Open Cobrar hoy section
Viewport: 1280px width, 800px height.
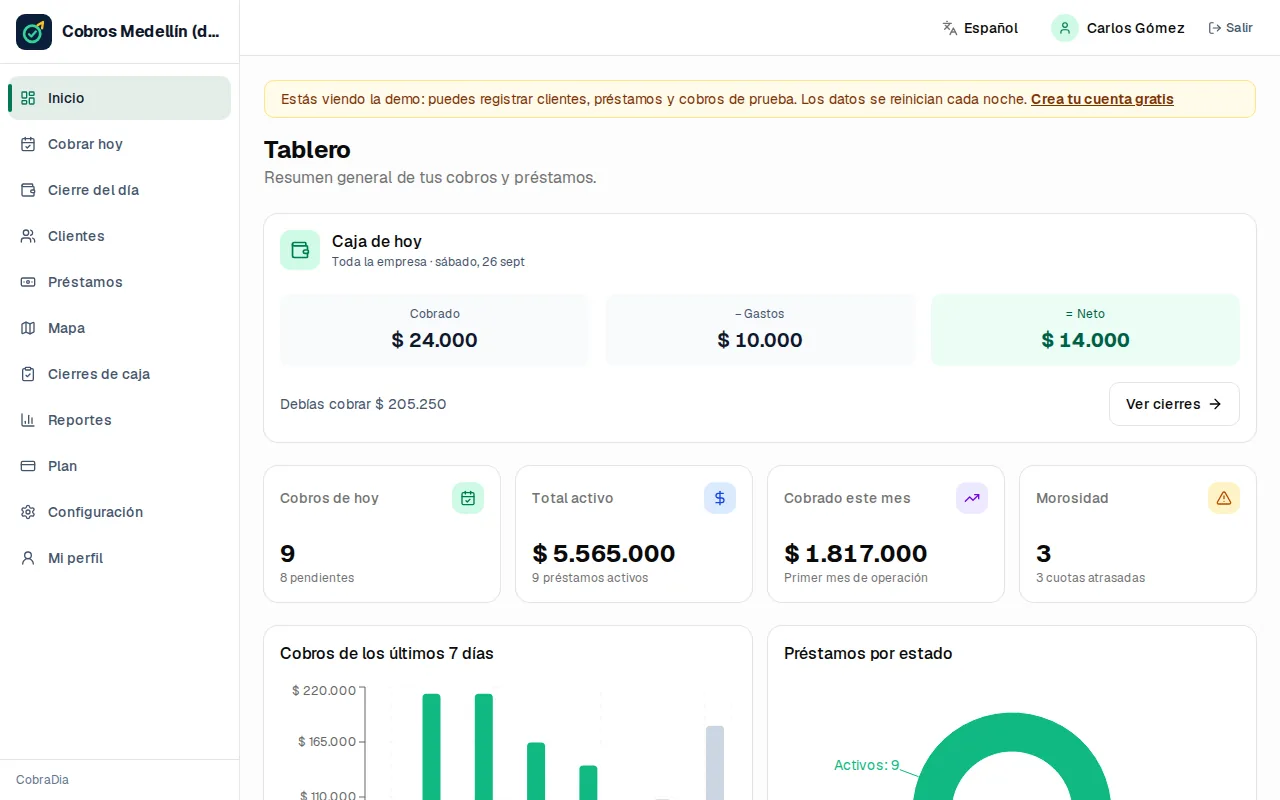(120, 144)
